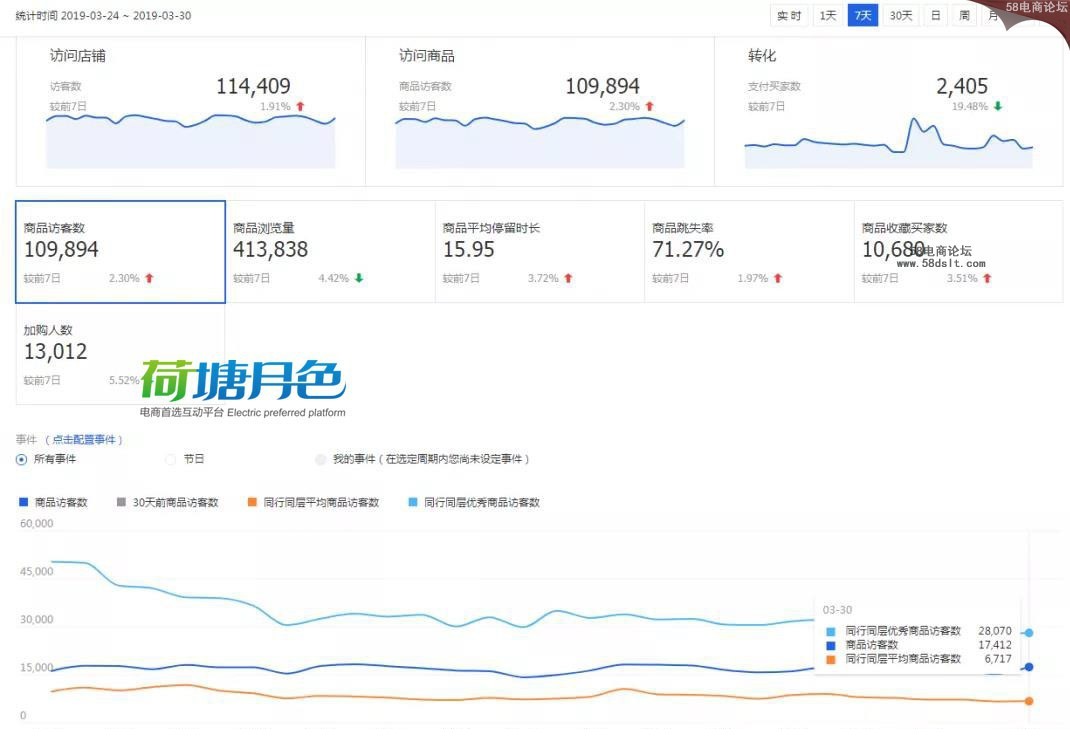Click the up arrow under 访问商品 109,894

650,106
